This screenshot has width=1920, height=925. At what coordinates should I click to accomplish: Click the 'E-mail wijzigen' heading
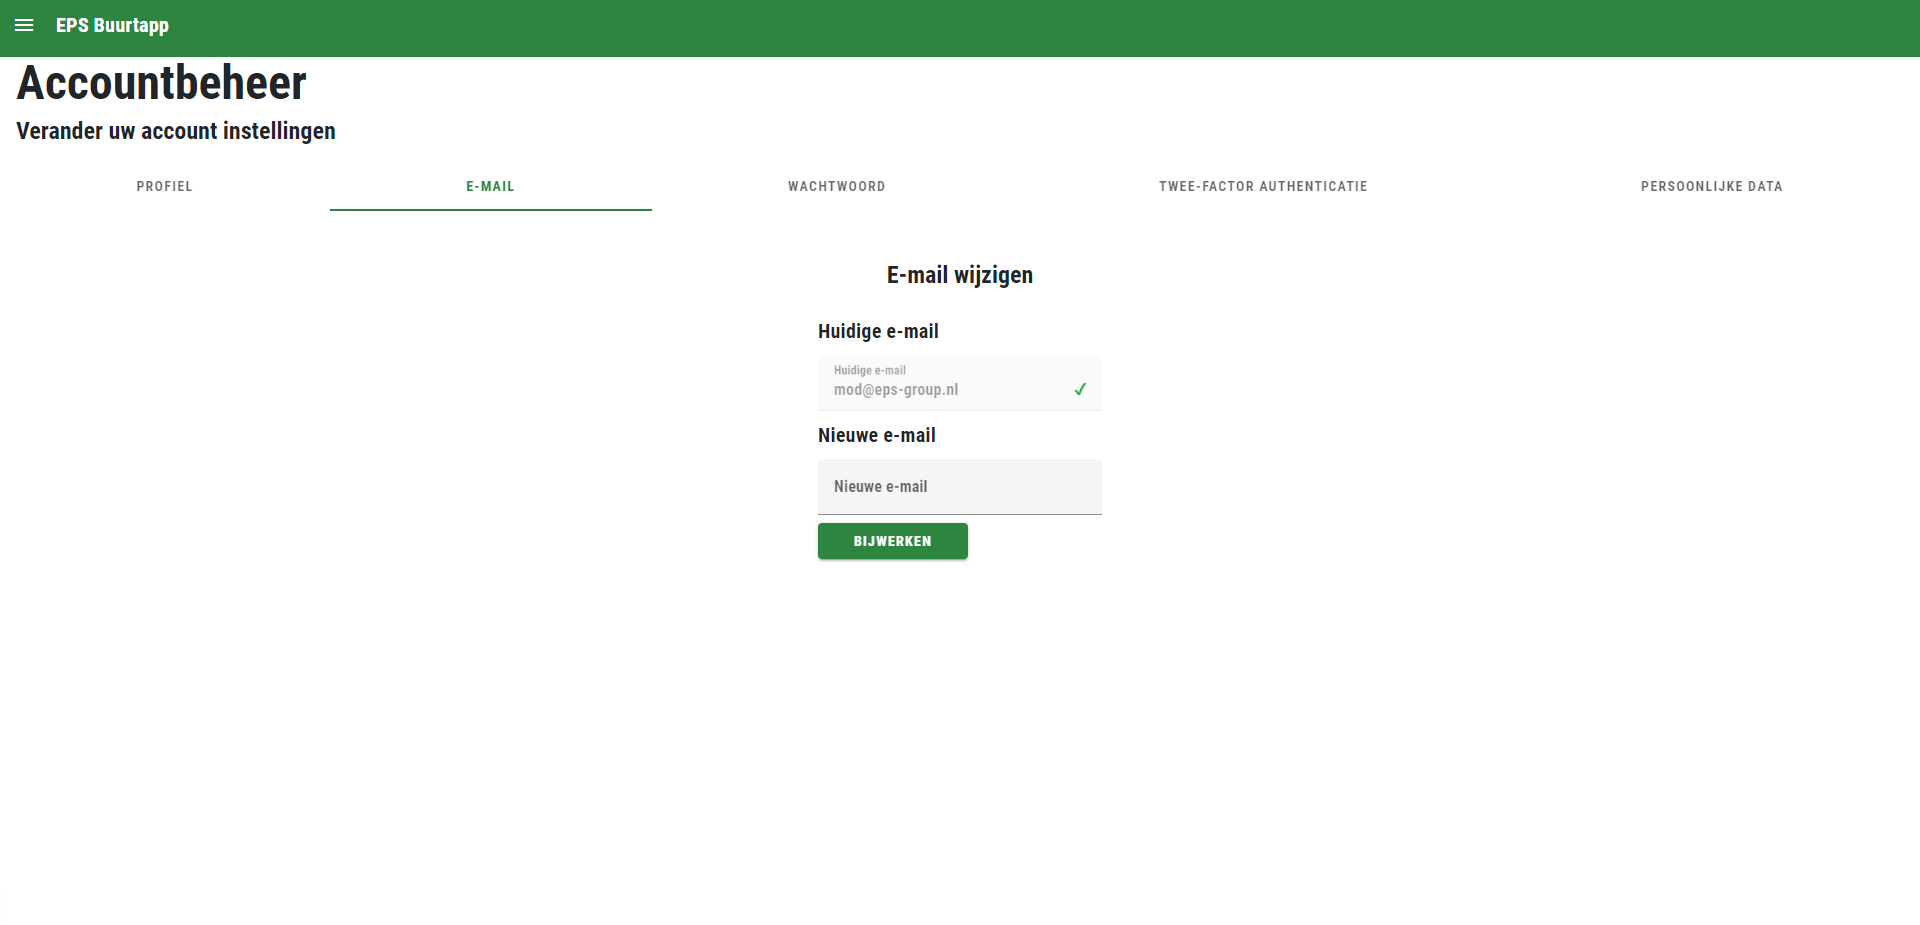pyautogui.click(x=960, y=275)
